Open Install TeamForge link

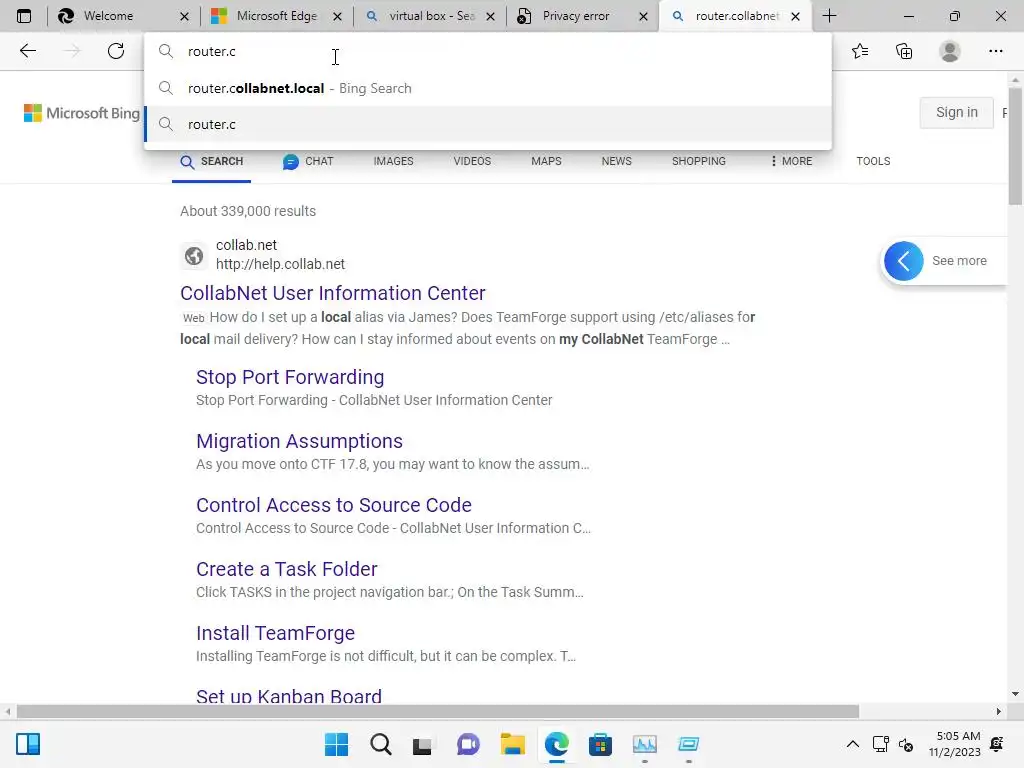click(x=275, y=633)
